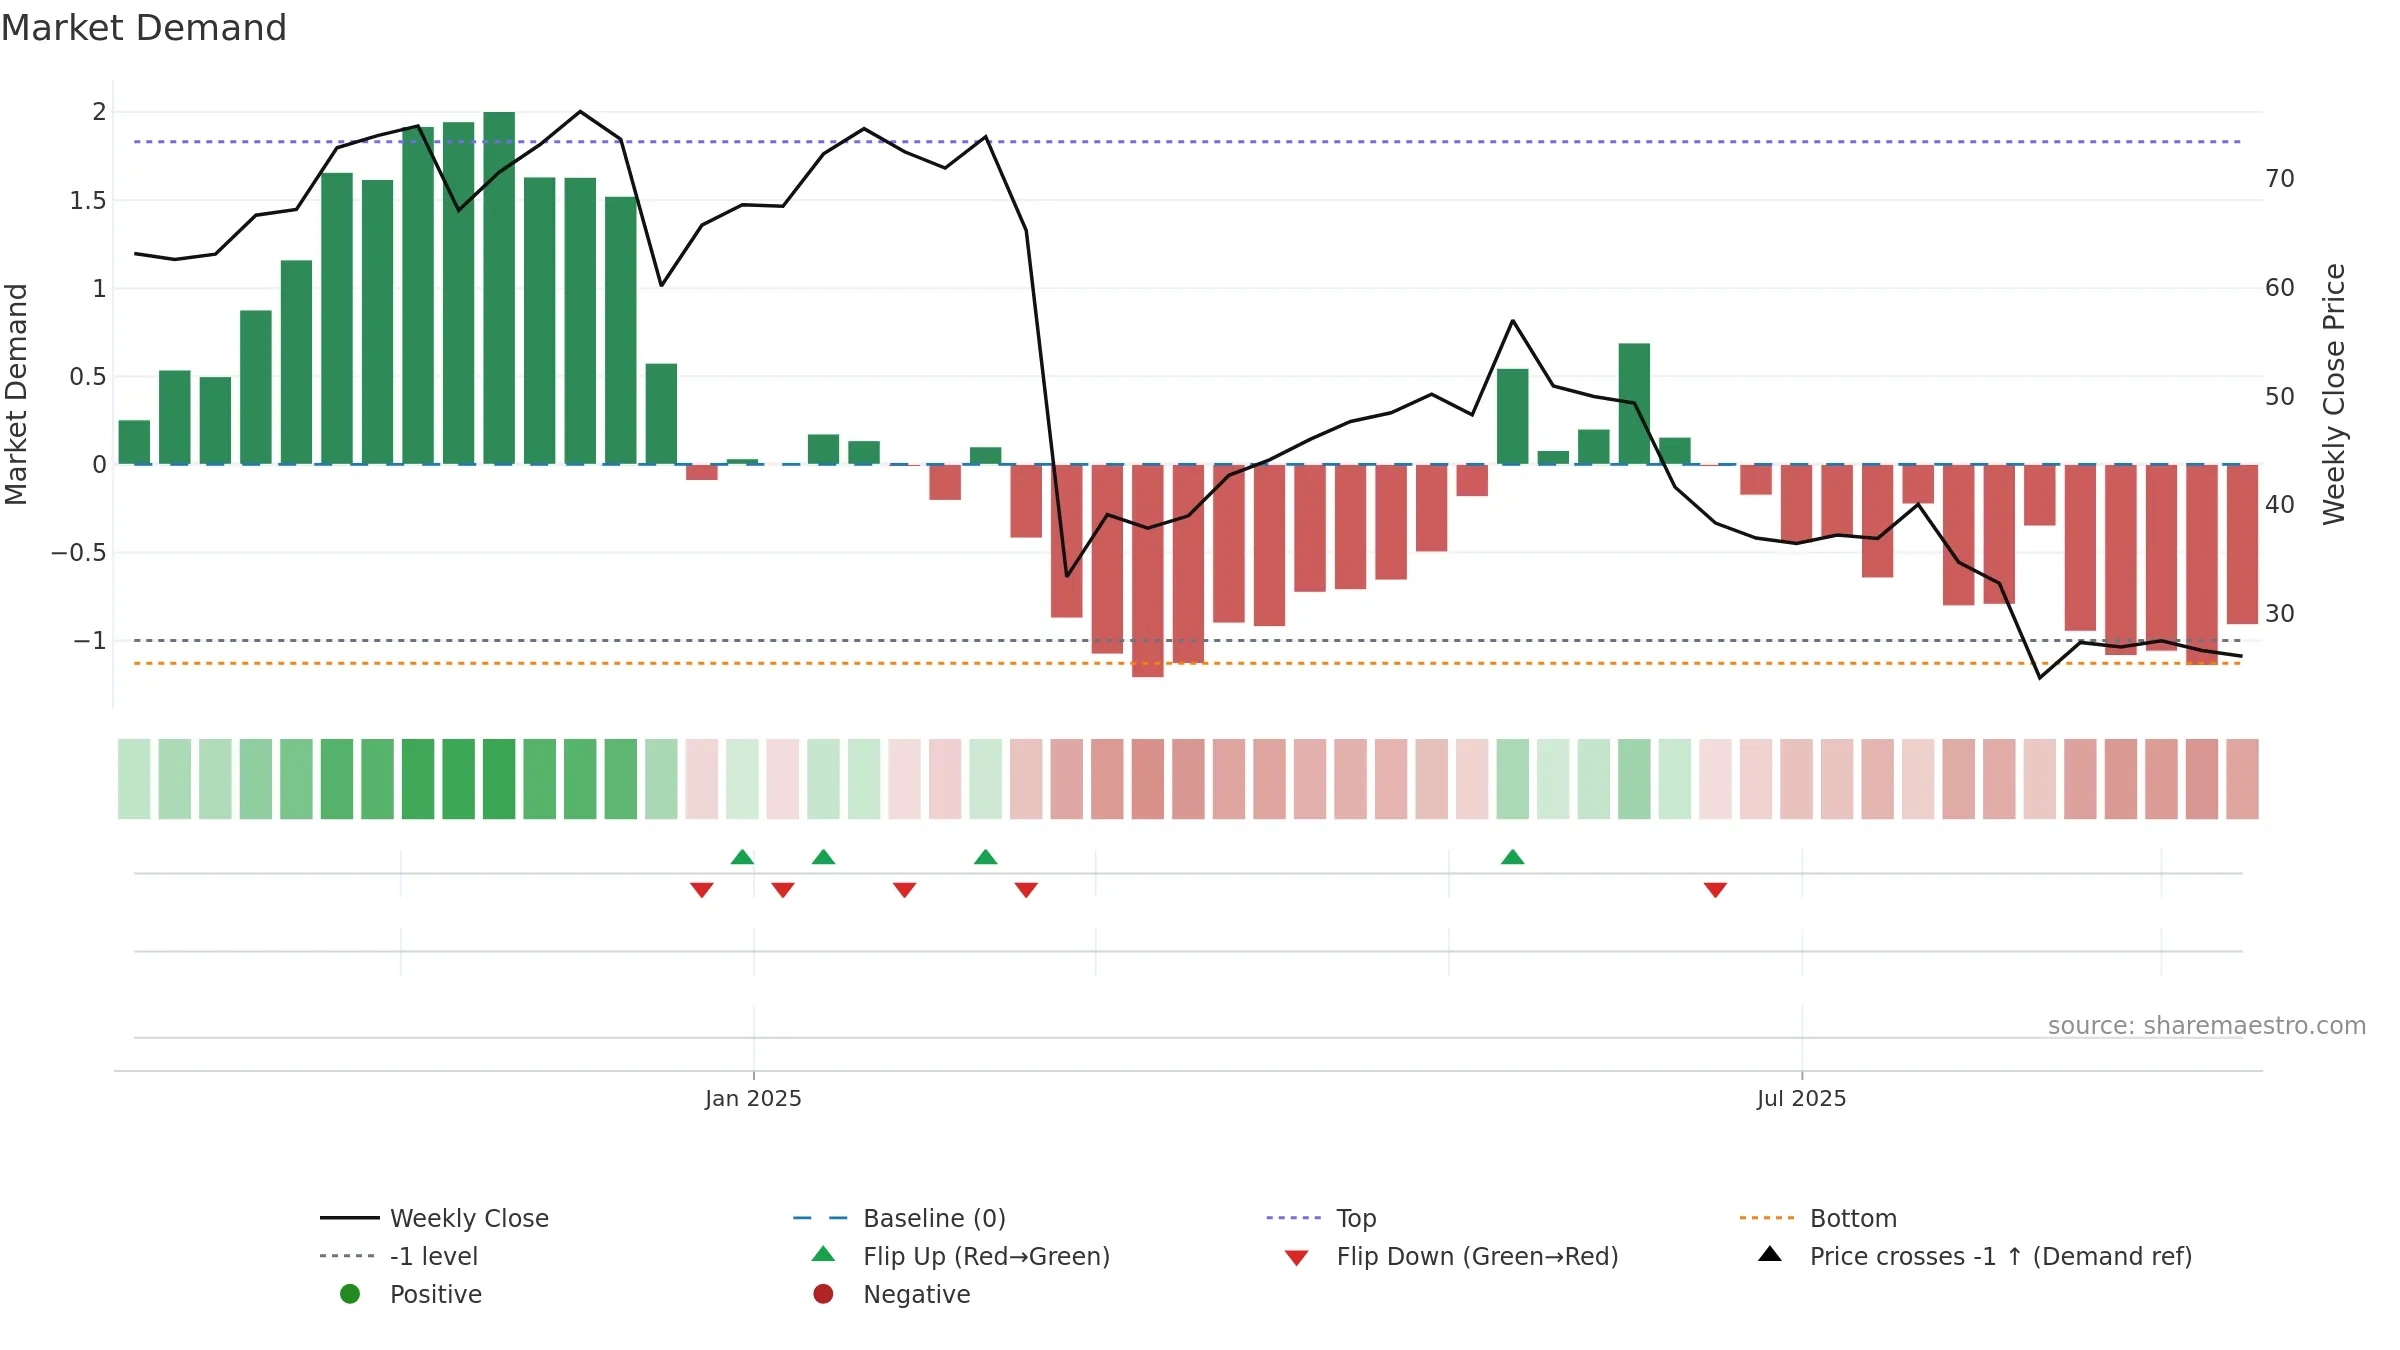The image size is (2400, 1350).
Task: Click the vertical Market Demand axis title
Action: (16, 394)
